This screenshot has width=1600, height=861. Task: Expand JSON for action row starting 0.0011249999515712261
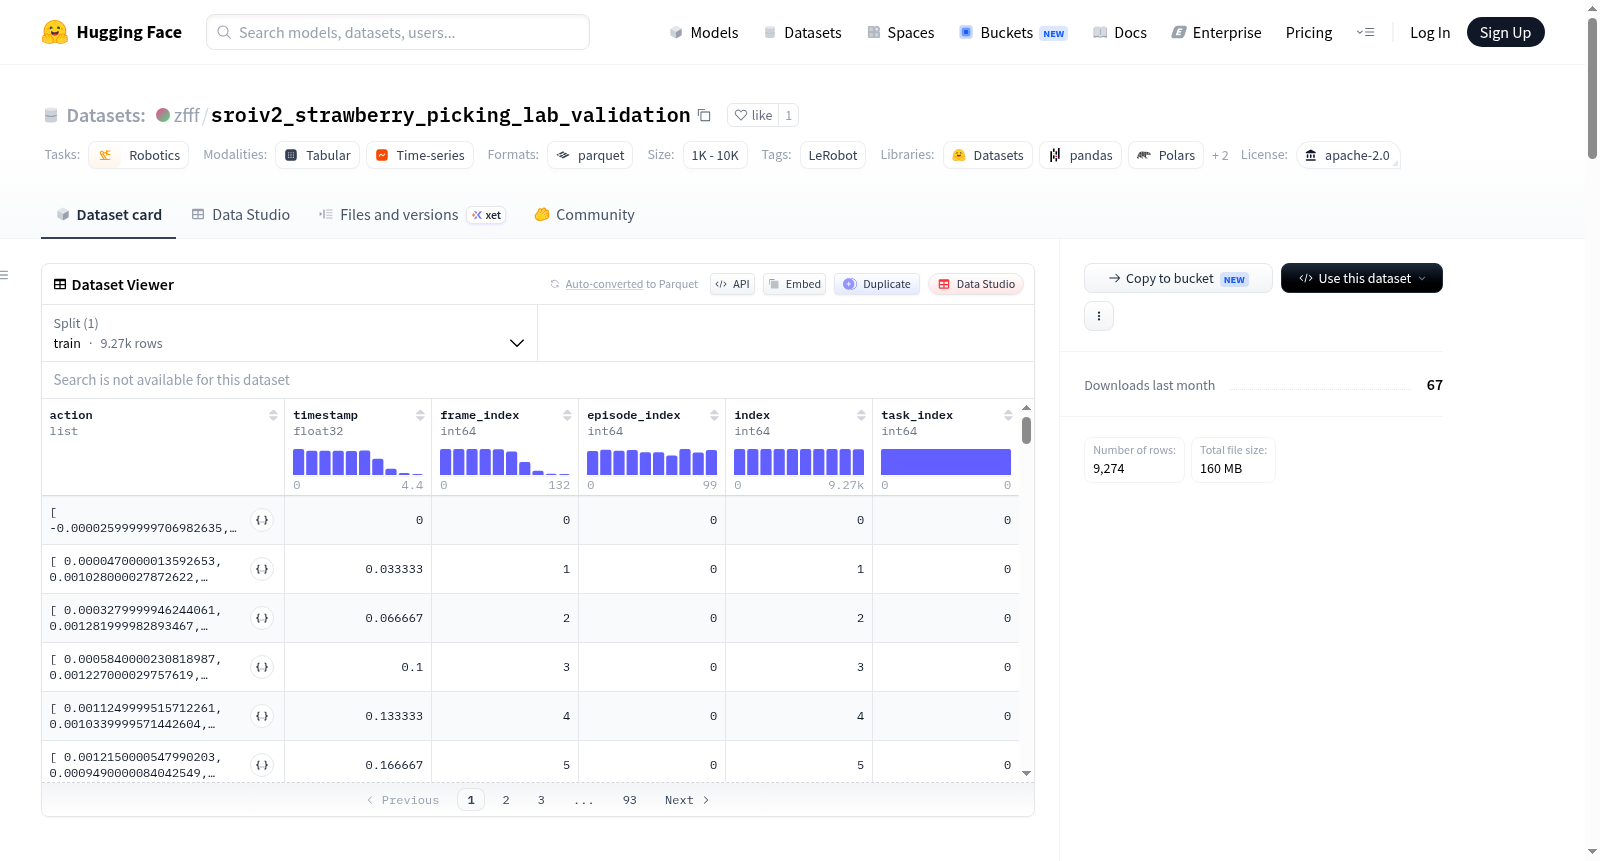click(262, 716)
